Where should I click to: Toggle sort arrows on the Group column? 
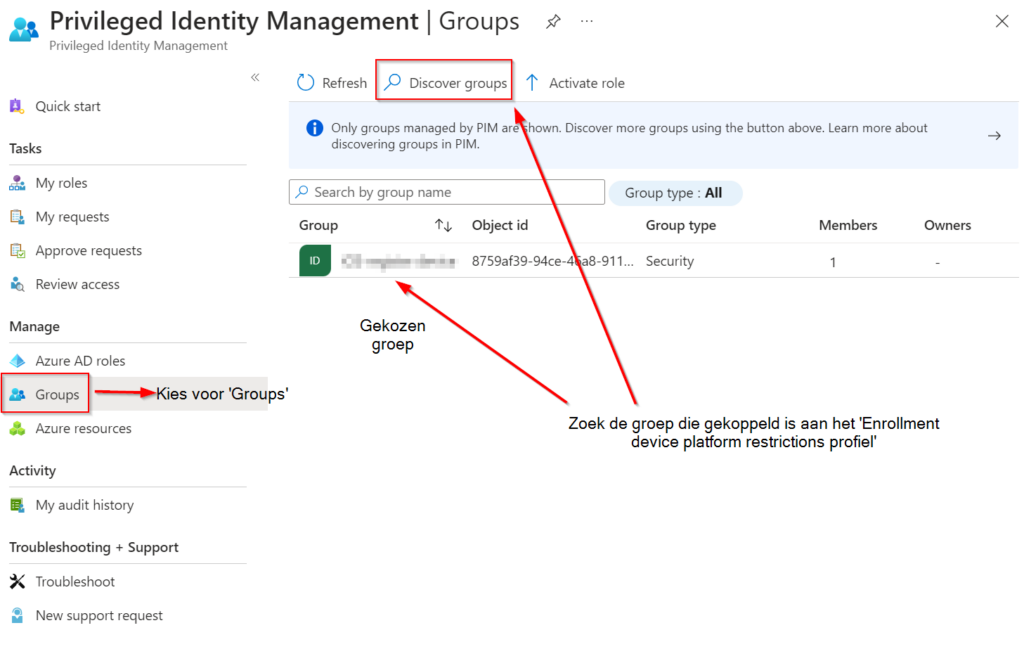point(443,226)
